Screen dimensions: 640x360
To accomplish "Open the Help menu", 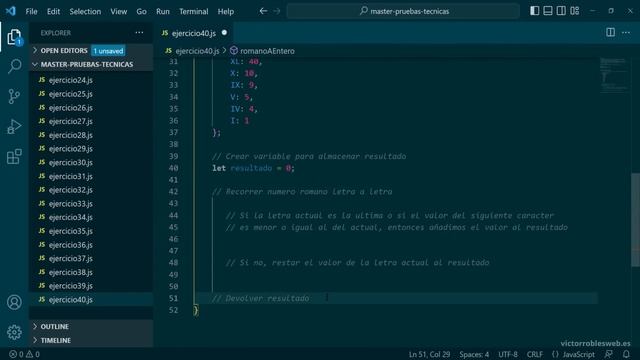I will tap(226, 11).
